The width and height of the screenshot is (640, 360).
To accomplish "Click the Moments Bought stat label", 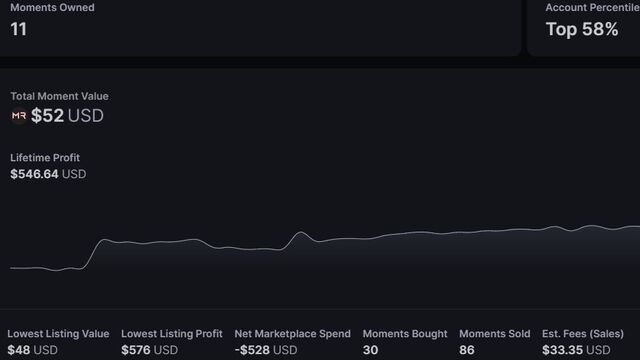I will click(405, 334).
